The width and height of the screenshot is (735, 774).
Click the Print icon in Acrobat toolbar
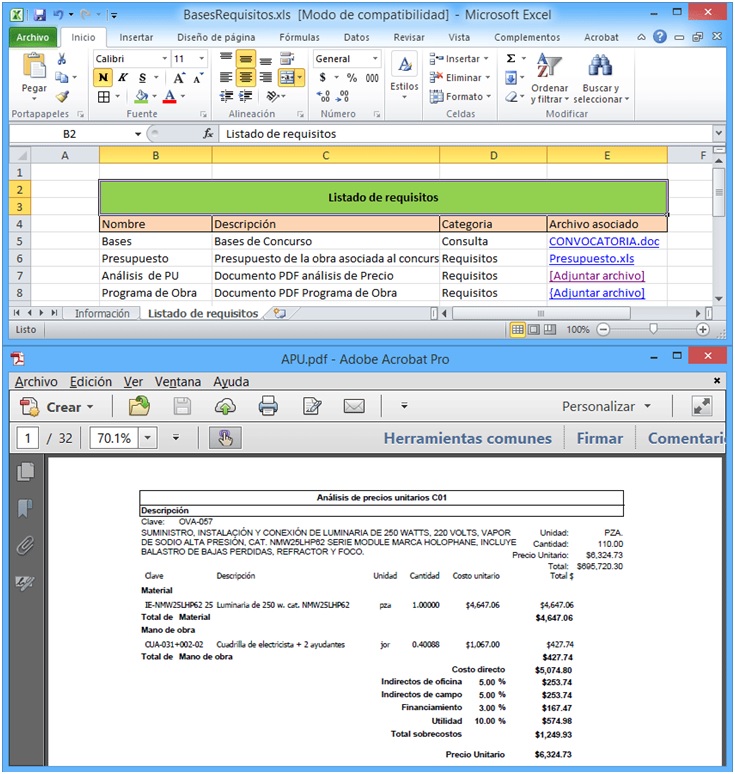[x=268, y=406]
